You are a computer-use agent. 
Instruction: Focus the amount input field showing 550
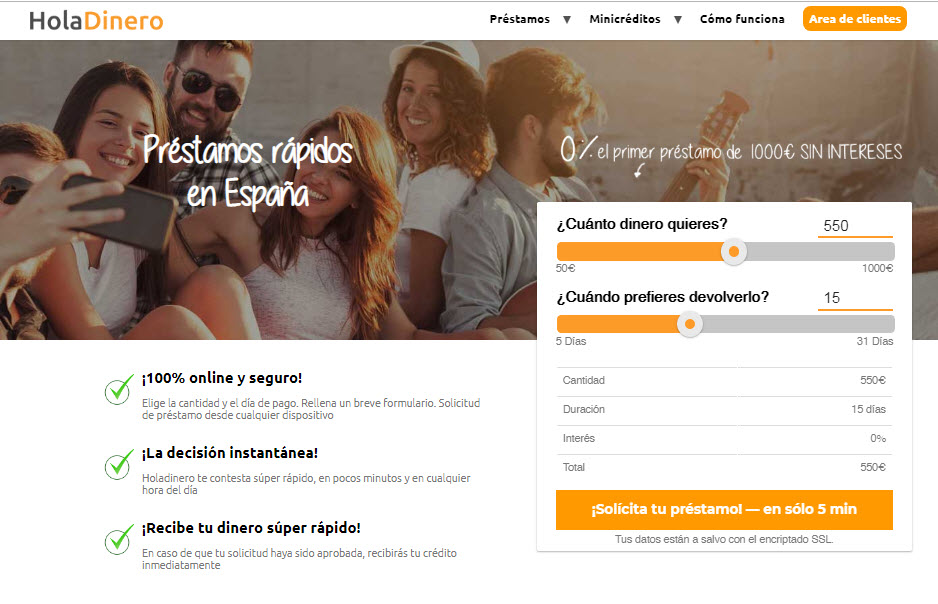click(854, 226)
